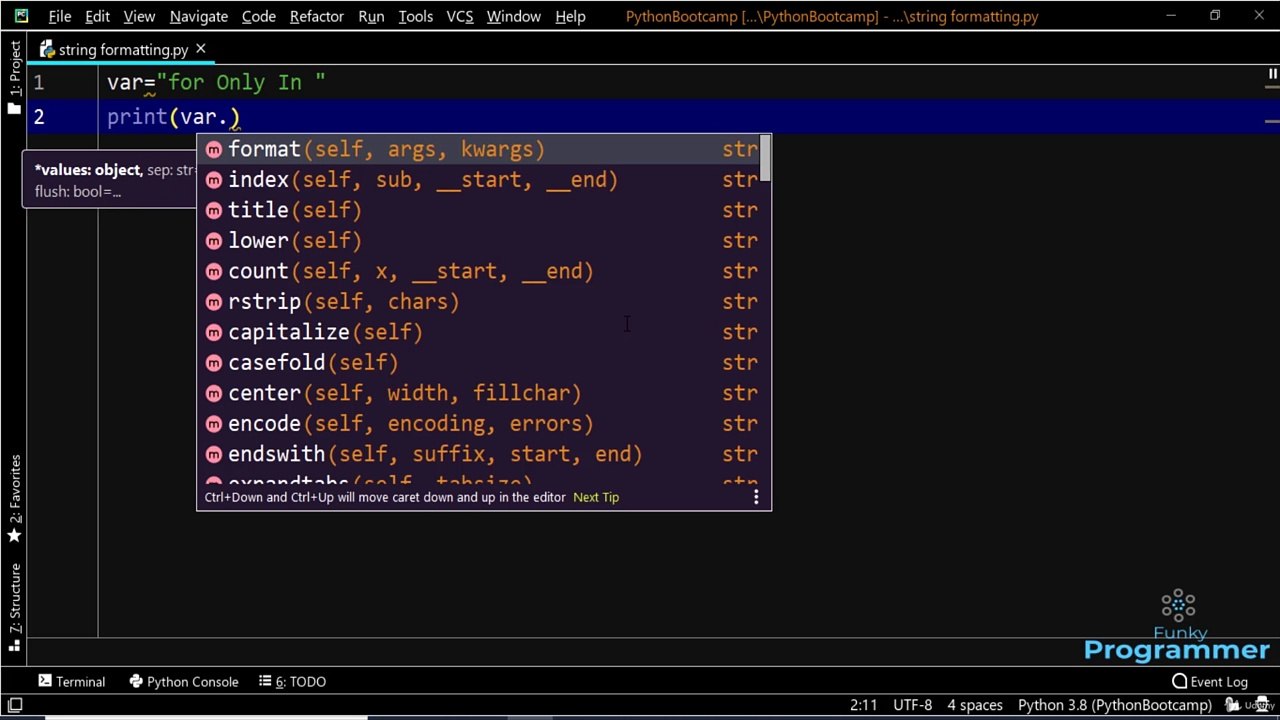Screen dimensions: 1280x720
Task: Click method icon beside lower suggestion
Action: [x=213, y=241]
